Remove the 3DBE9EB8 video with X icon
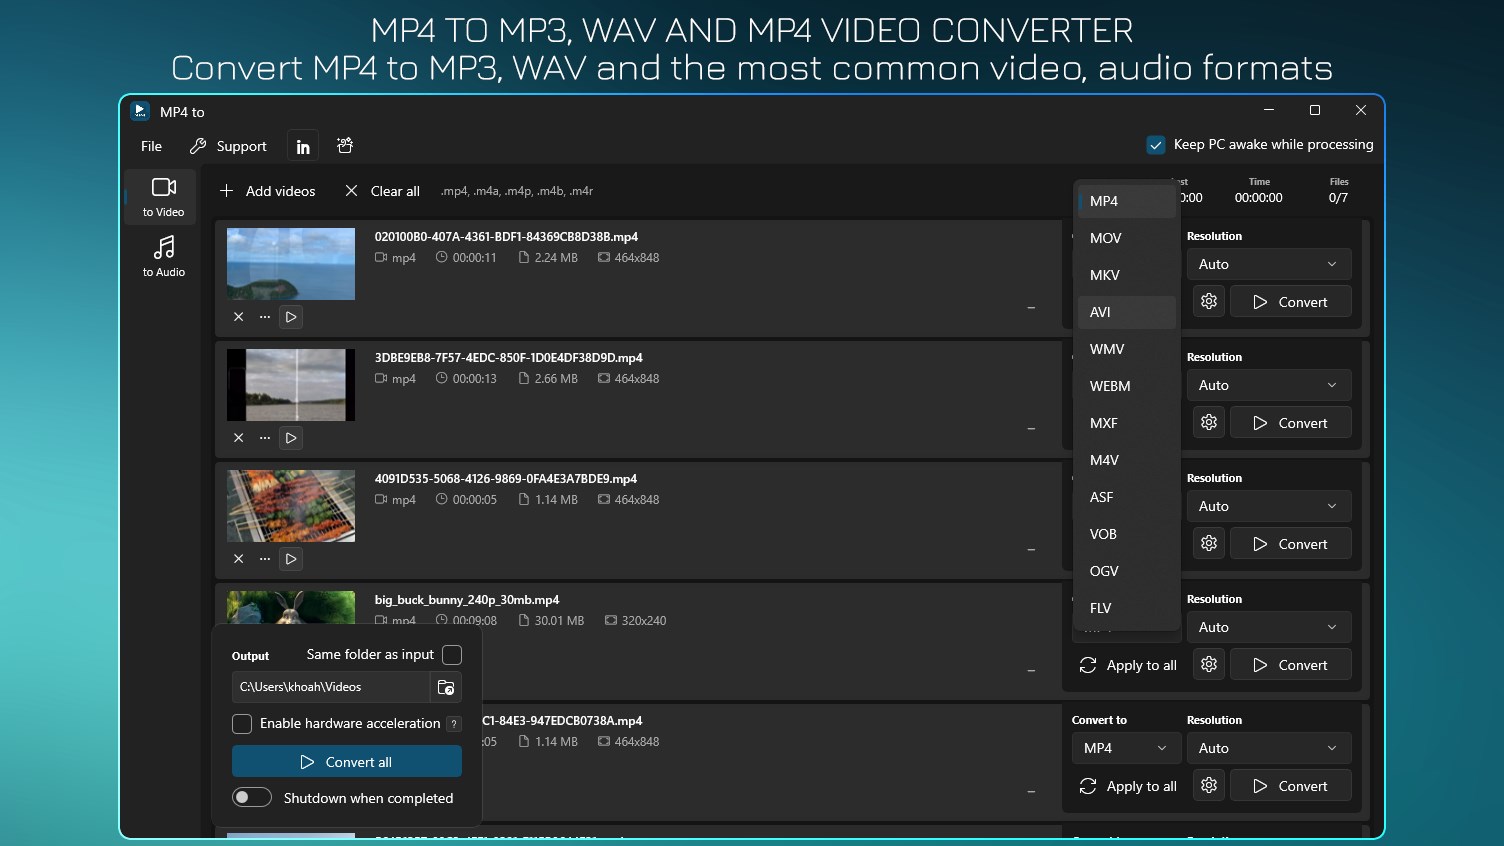This screenshot has height=846, width=1504. (x=238, y=437)
